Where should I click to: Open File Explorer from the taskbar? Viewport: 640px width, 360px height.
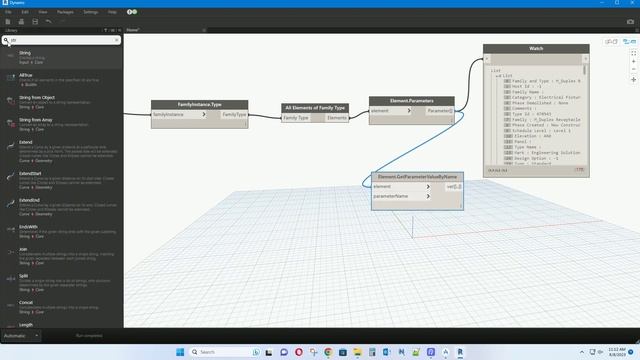[358, 352]
